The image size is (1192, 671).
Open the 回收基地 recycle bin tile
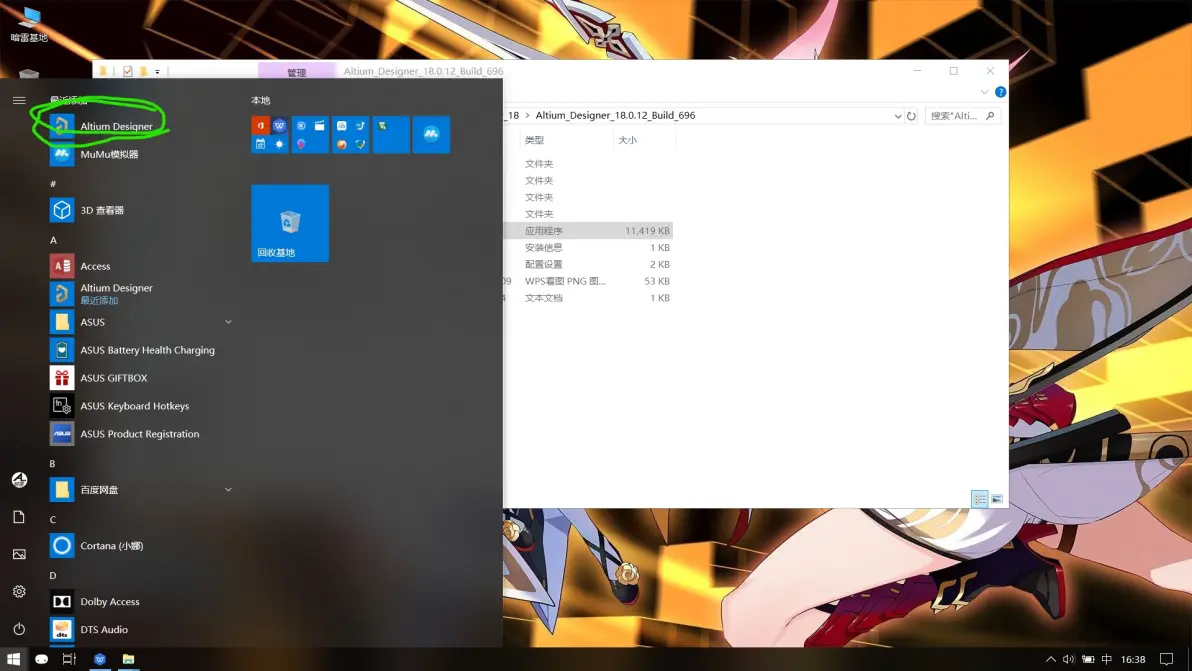click(x=290, y=223)
